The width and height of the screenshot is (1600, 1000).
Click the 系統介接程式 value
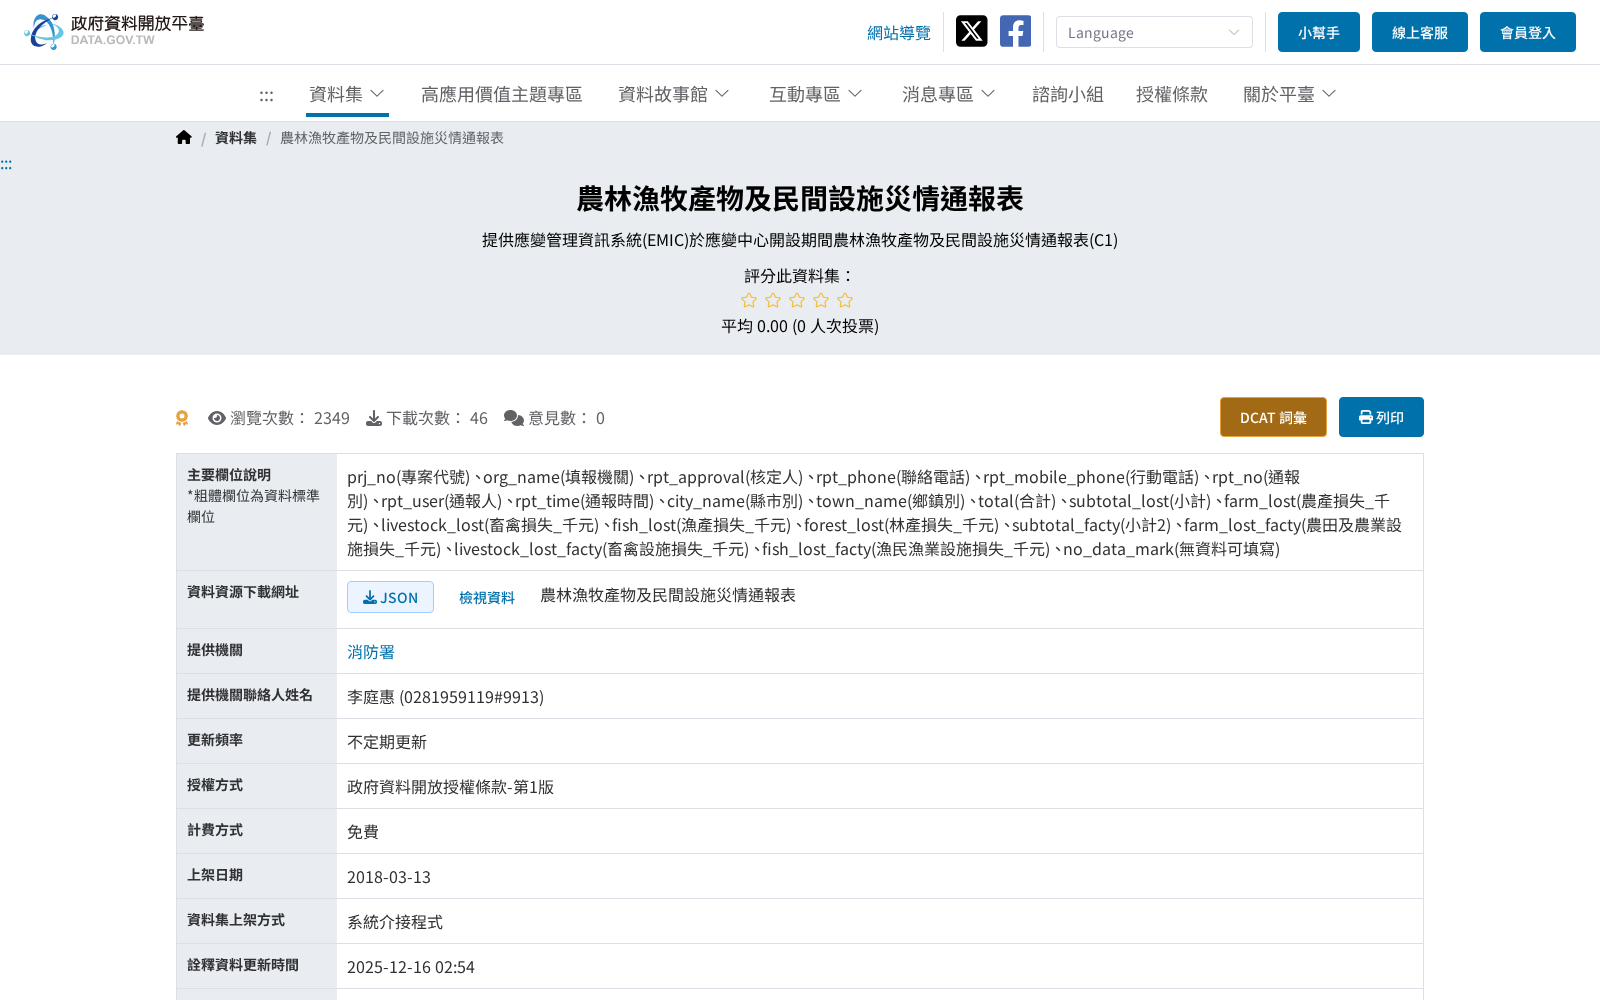point(395,922)
